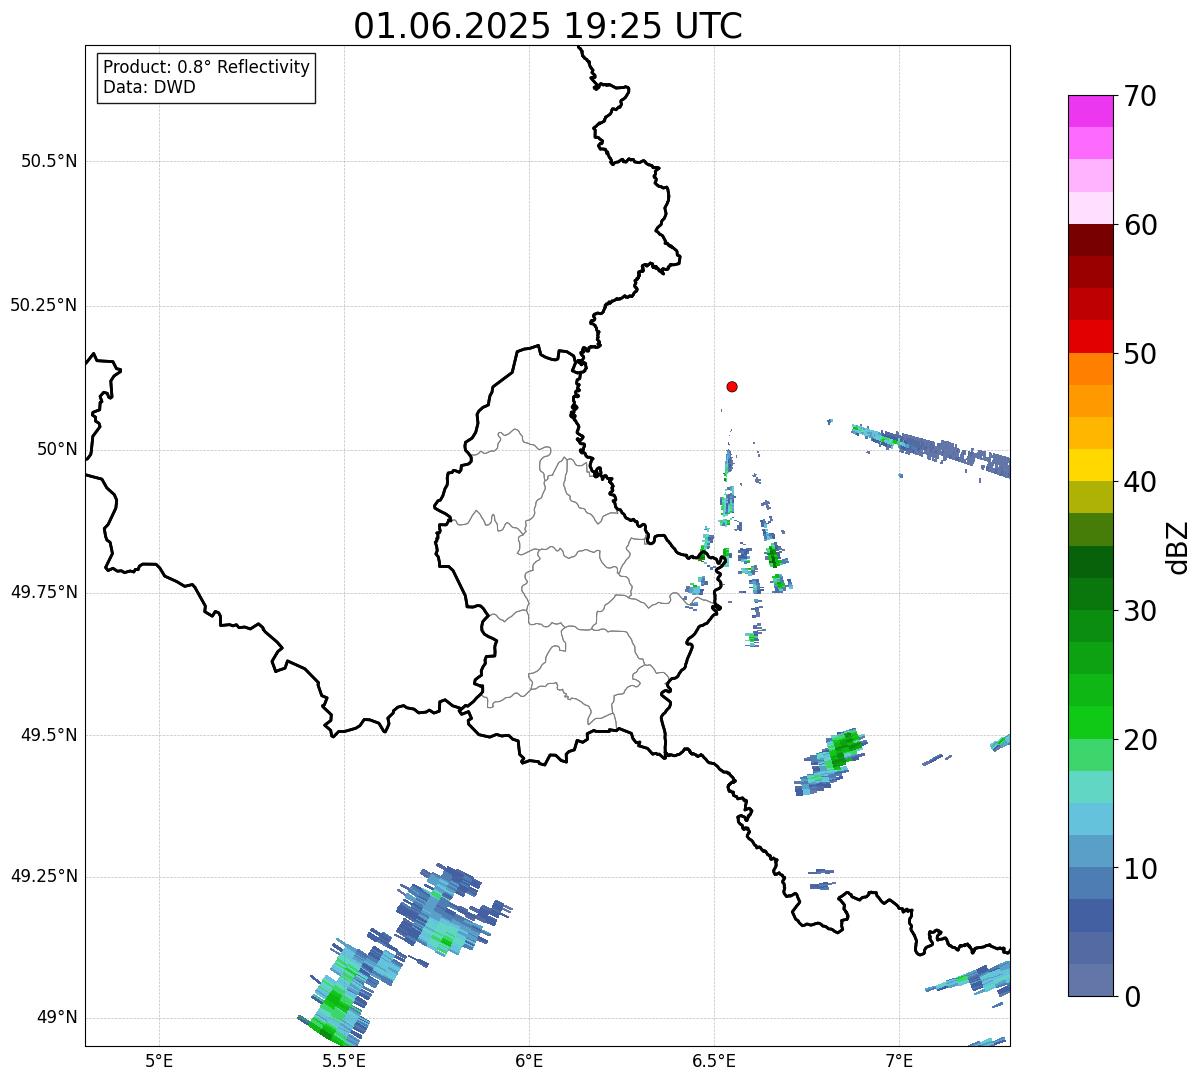Click the colorbar value 0
Viewport: 1202px width, 1081px height.
(1132, 997)
